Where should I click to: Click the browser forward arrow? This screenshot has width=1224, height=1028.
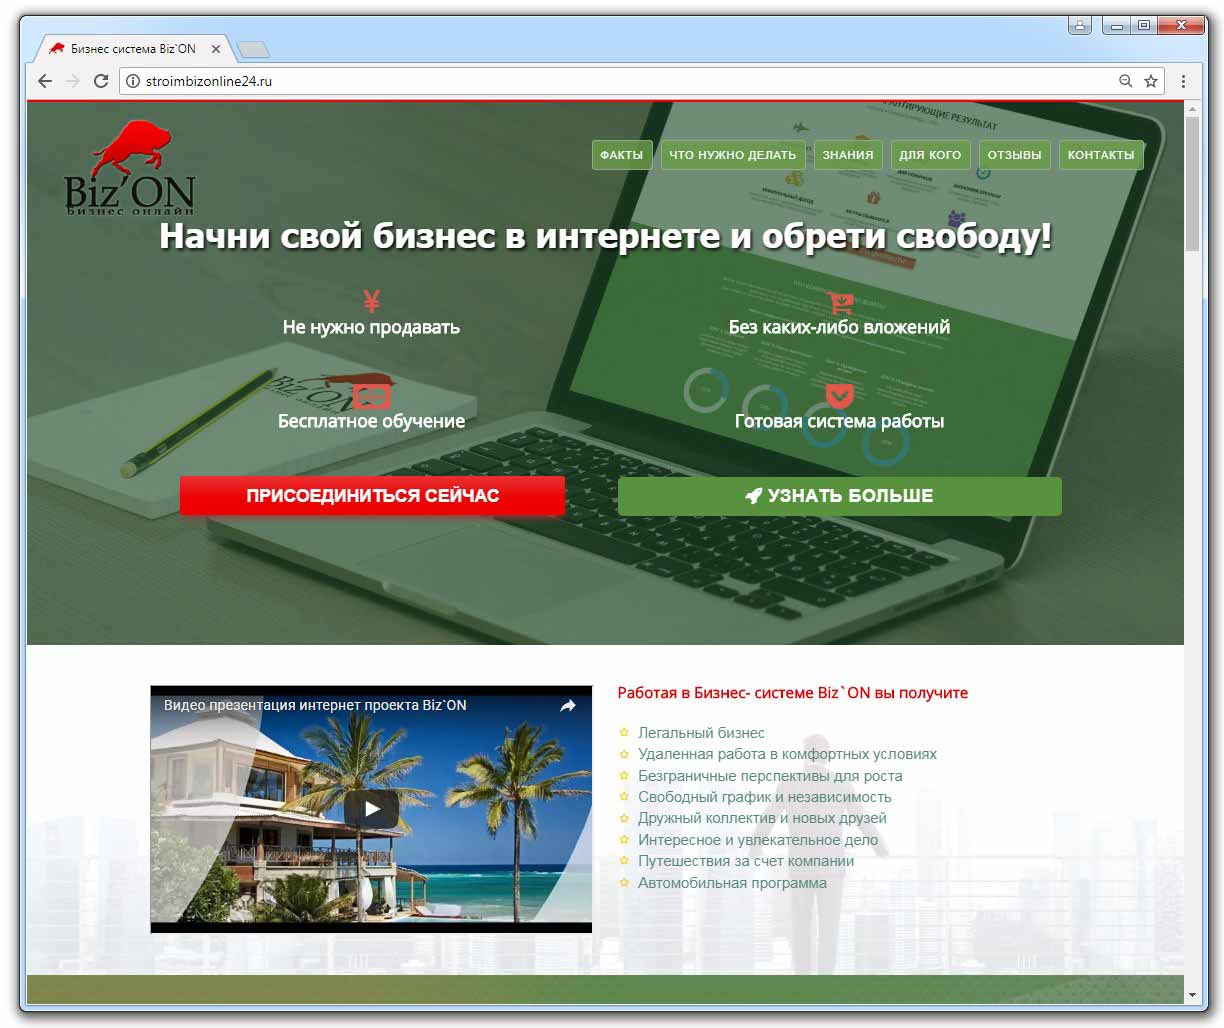[x=72, y=81]
